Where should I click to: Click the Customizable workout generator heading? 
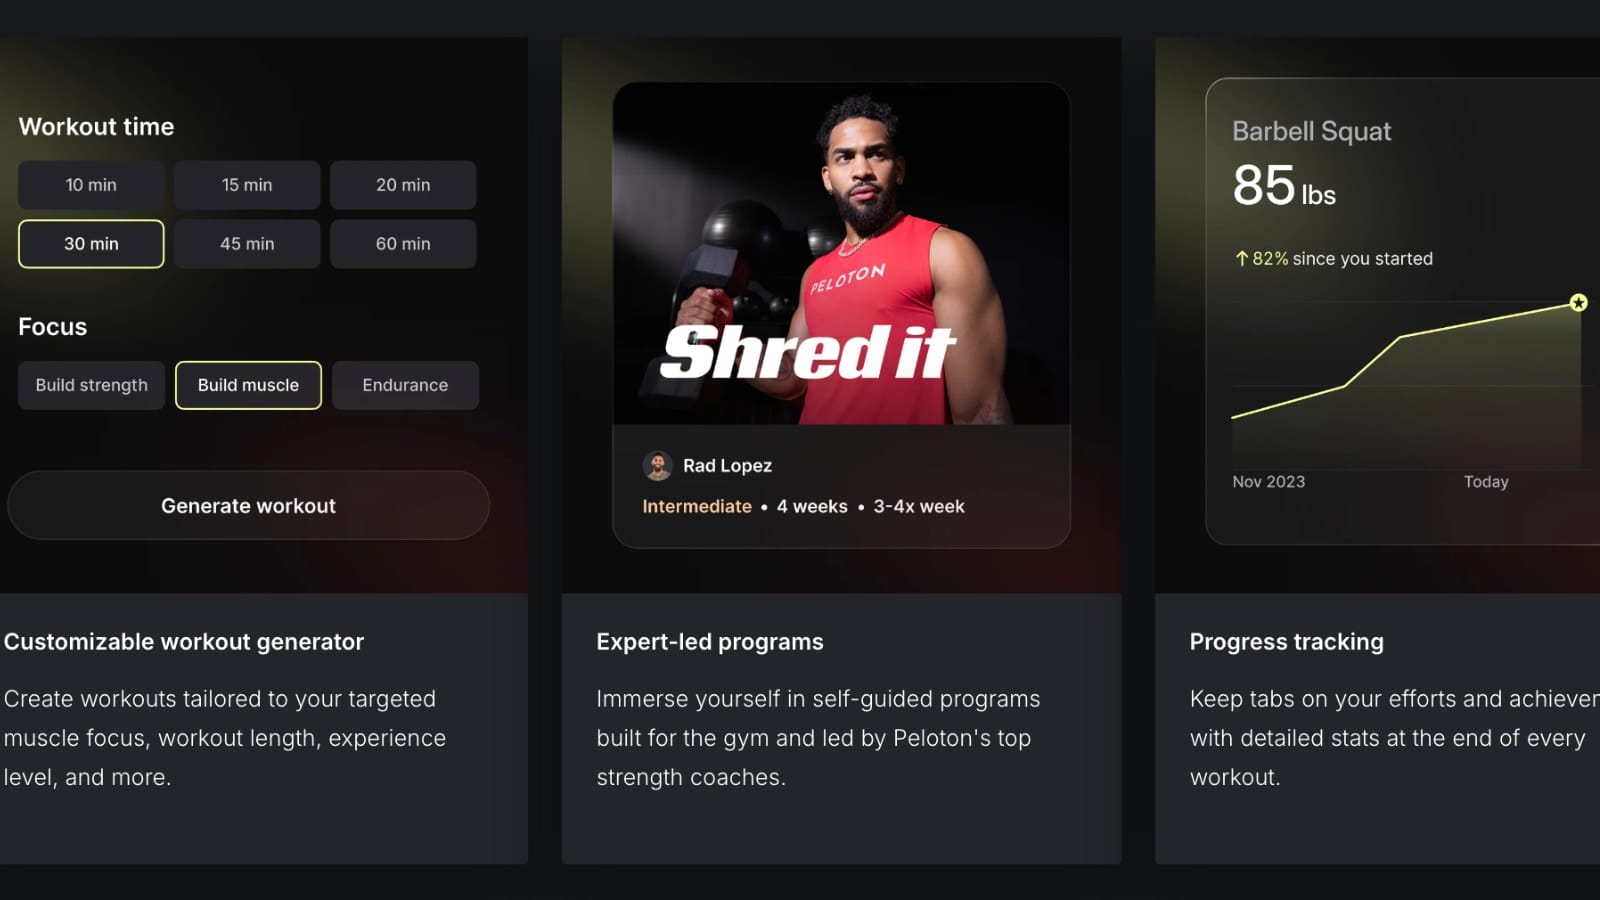click(x=184, y=642)
